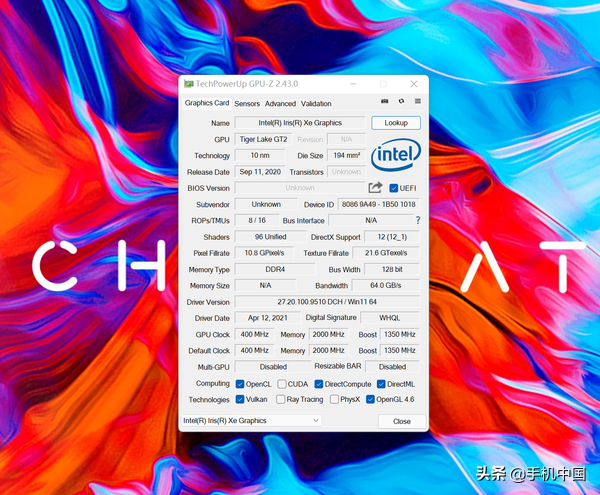600x495 pixels.
Task: Toggle the DirectML checkbox
Action: (381, 384)
